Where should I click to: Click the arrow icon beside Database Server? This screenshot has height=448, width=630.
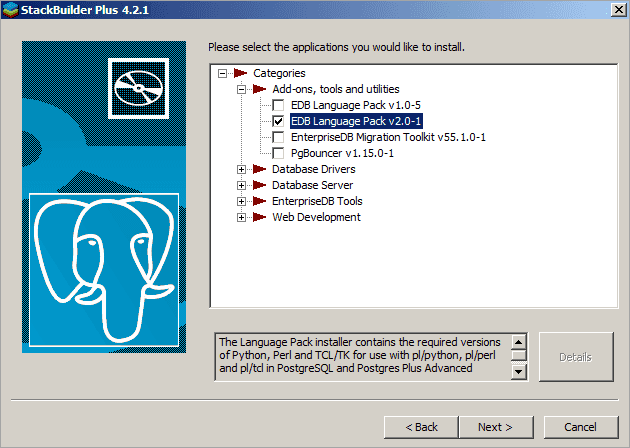click(260, 185)
